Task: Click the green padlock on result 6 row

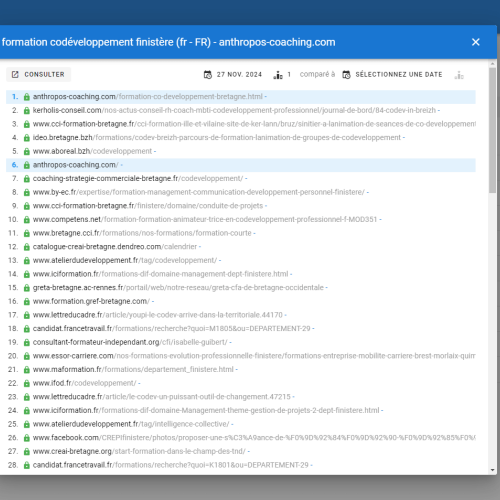Action: pyautogui.click(x=27, y=165)
